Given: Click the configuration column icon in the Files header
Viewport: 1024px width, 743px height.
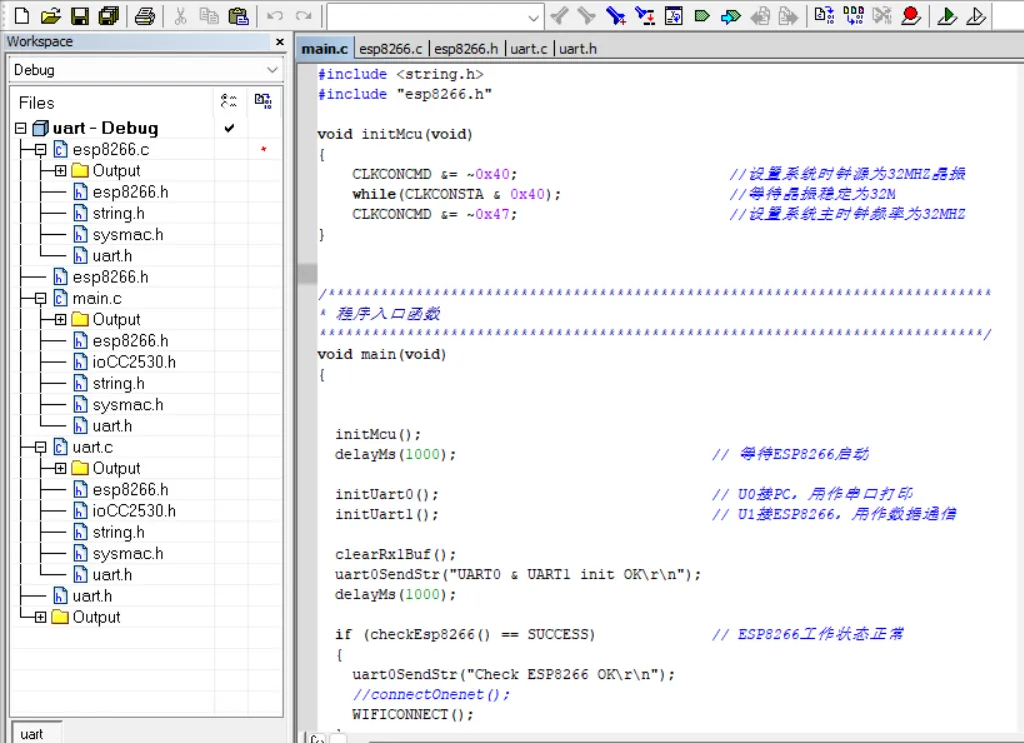Looking at the screenshot, I should [229, 101].
